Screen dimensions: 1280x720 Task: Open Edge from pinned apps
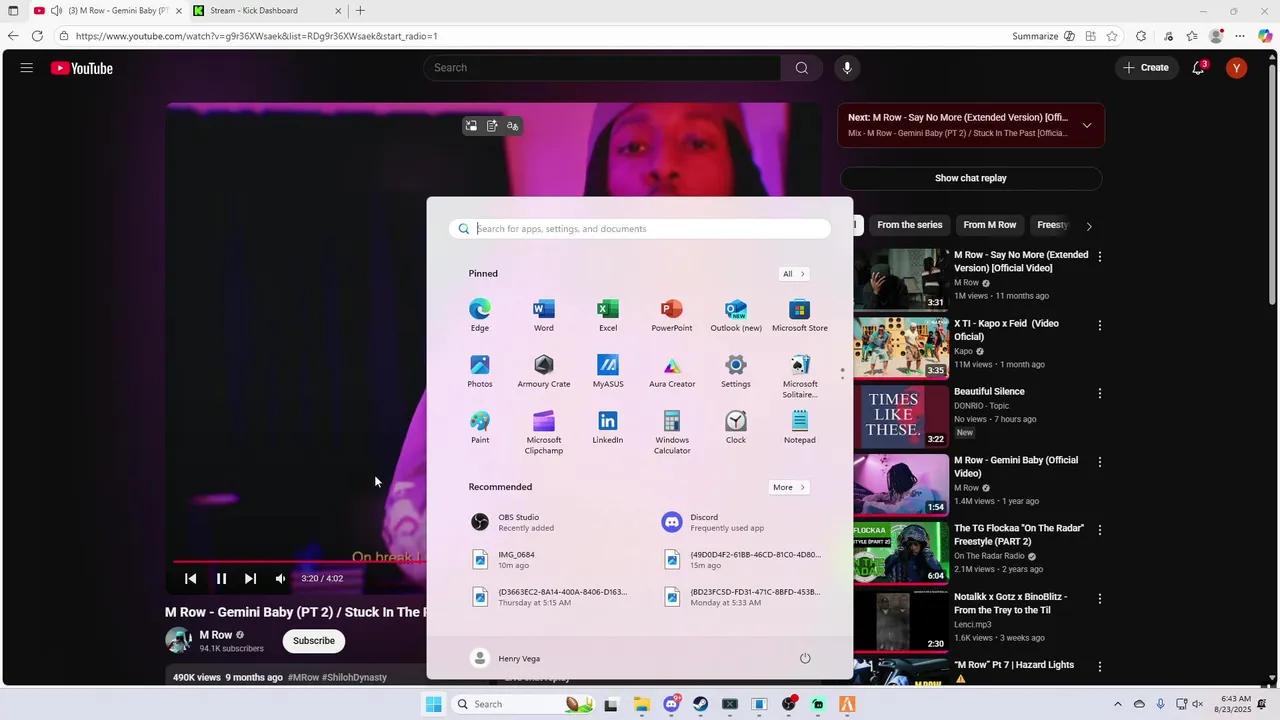(x=480, y=314)
